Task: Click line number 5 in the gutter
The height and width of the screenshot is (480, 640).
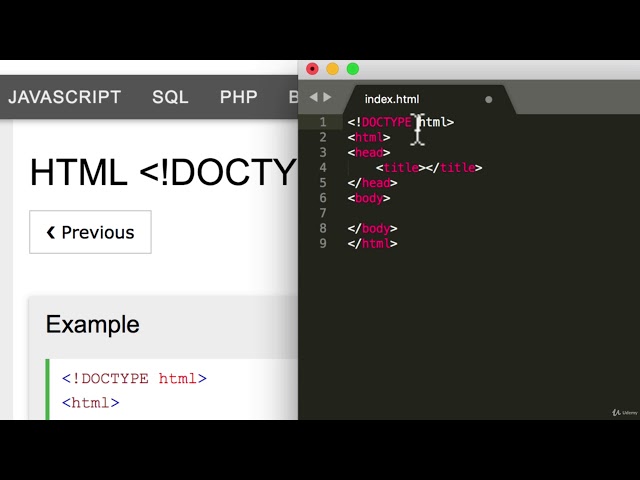Action: 323,182
